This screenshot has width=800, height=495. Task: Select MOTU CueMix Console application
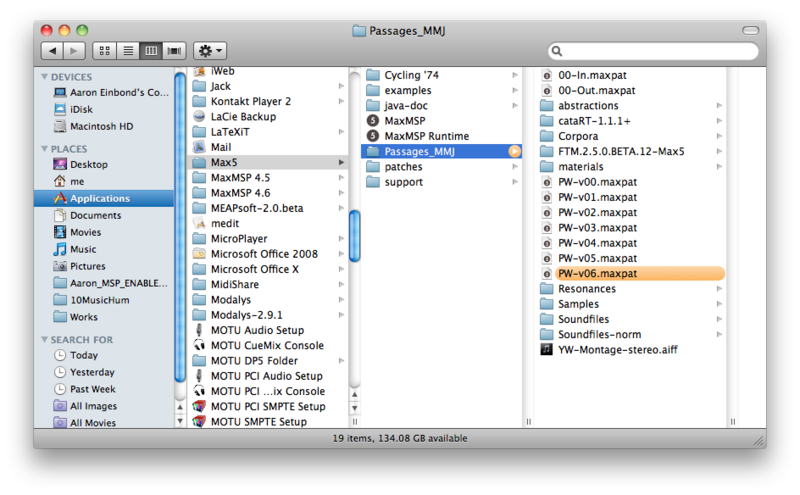pyautogui.click(x=259, y=345)
